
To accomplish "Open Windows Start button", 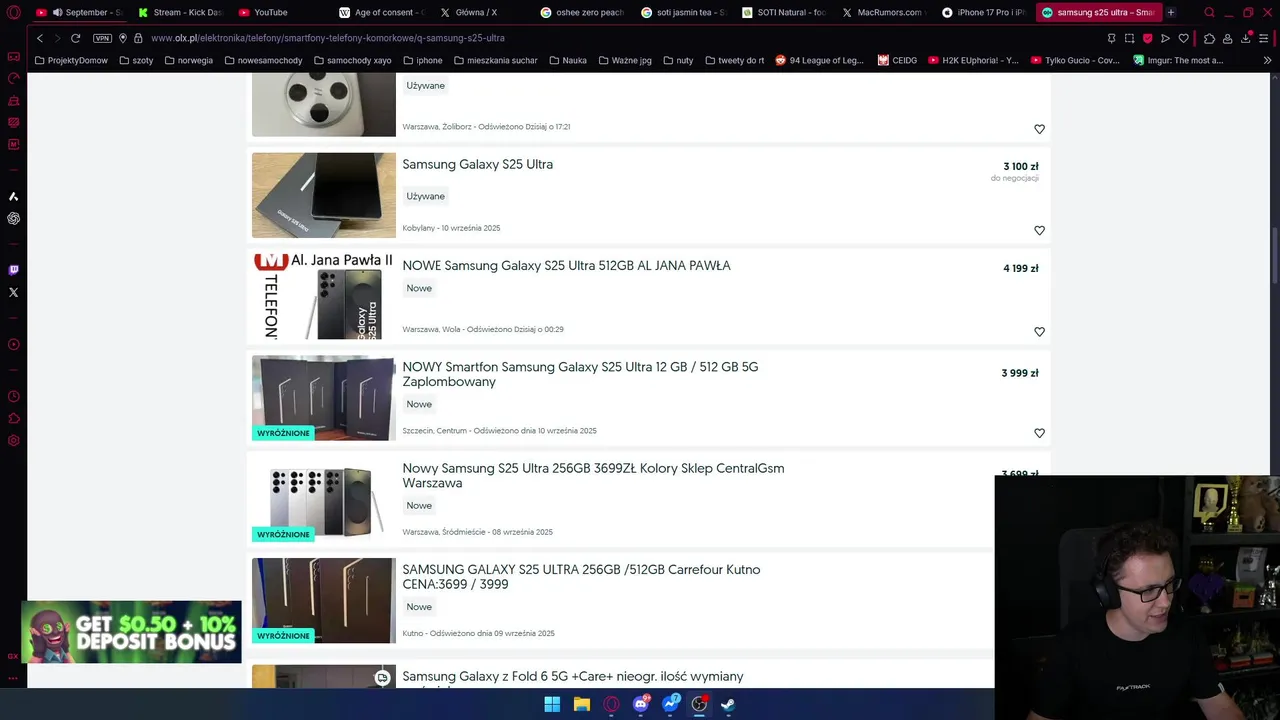I will pos(552,704).
